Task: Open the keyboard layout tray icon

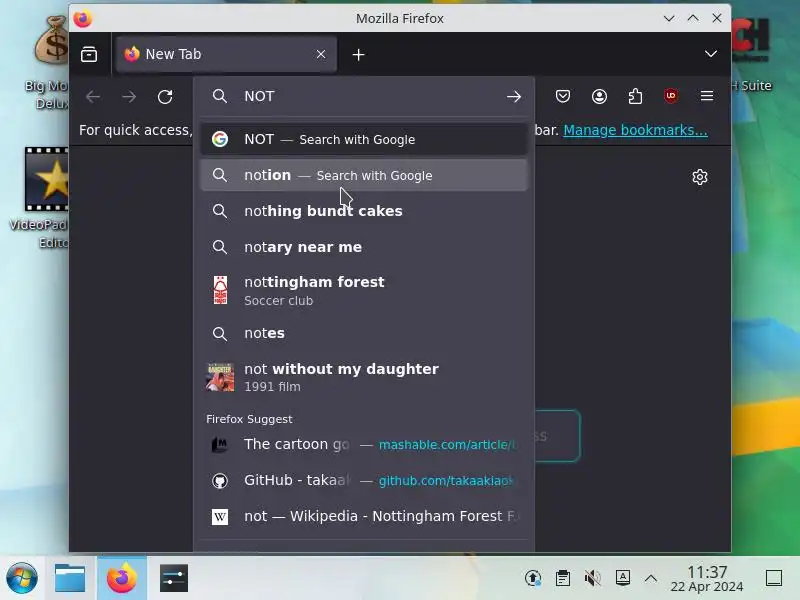Action: [622, 578]
